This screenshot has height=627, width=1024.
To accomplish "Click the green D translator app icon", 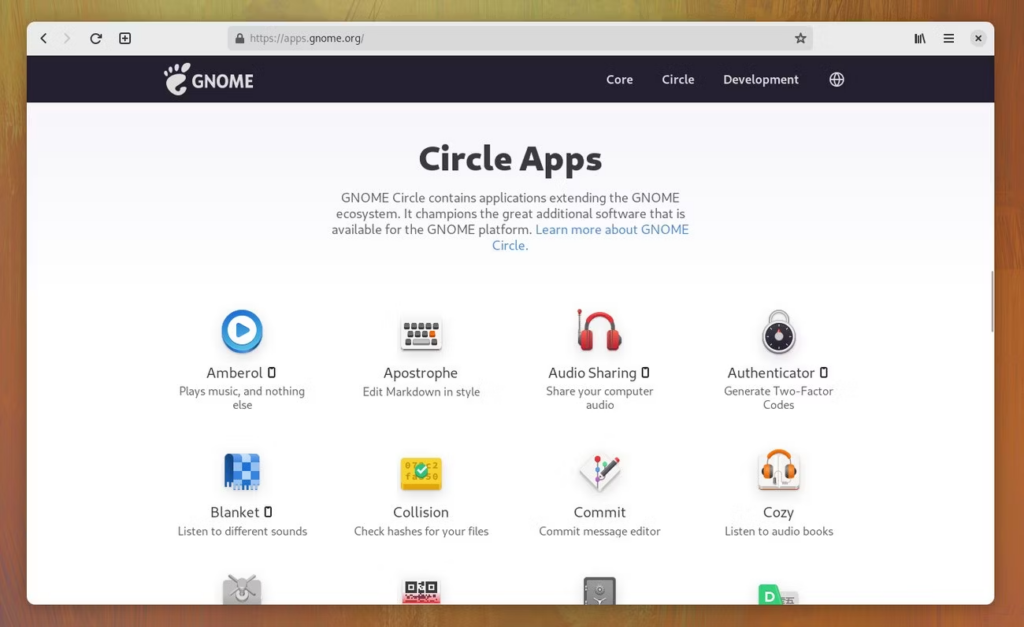I will tap(778, 594).
